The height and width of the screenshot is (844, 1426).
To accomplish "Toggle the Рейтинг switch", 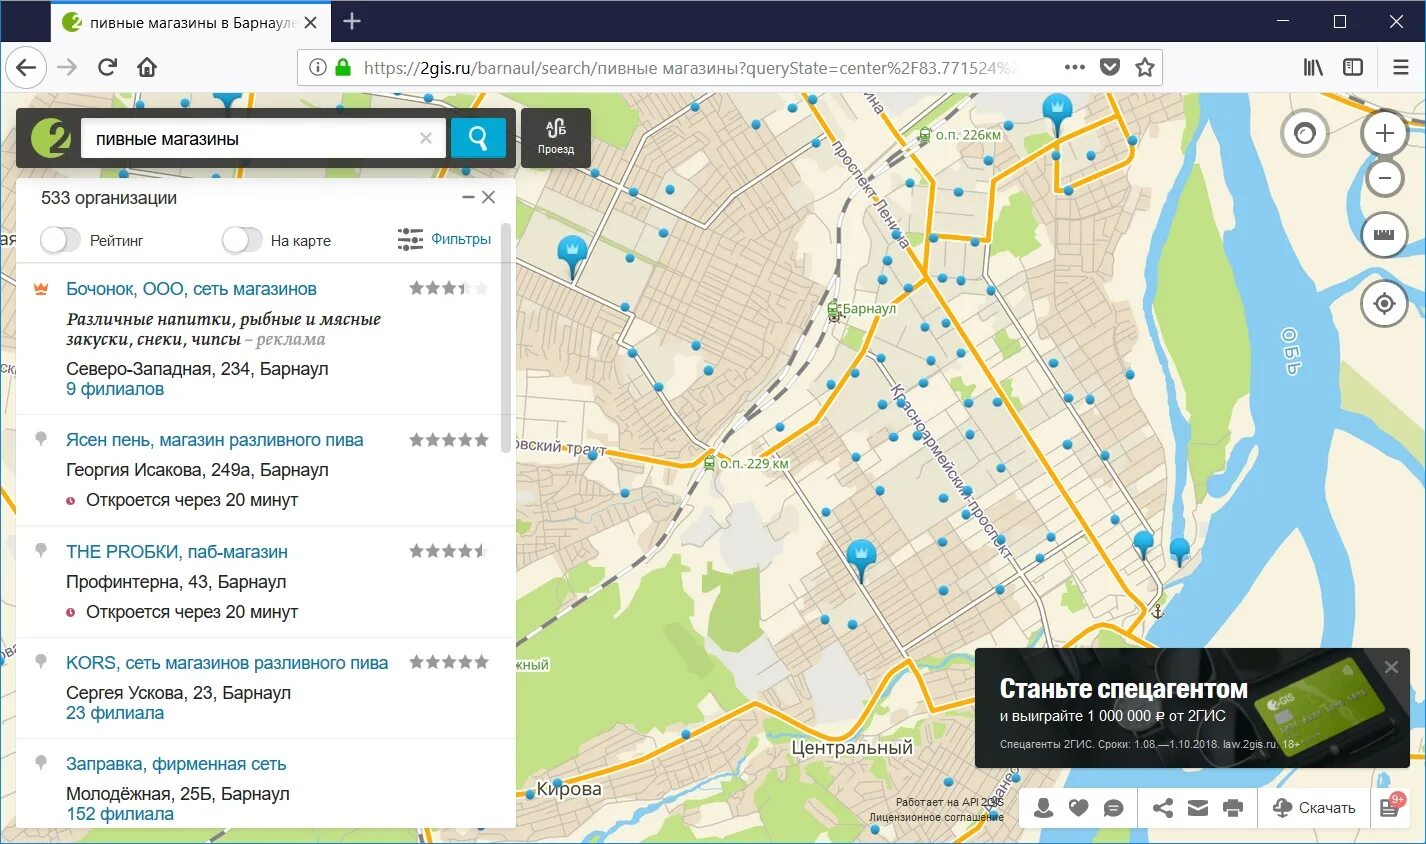I will (x=60, y=240).
